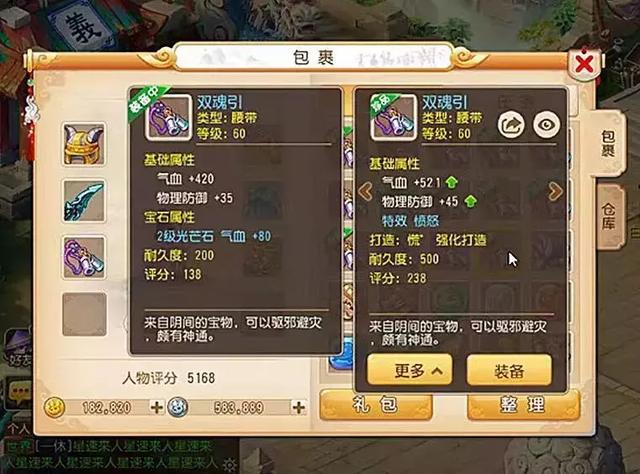Click the new 双魂引 item thumbnail
This screenshot has width=640, height=474.
[393, 117]
